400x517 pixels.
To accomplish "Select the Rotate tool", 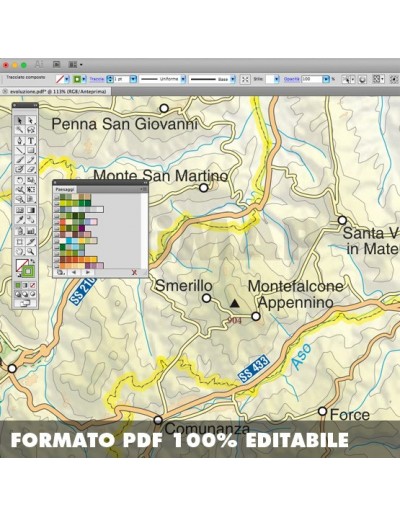I will (x=20, y=180).
